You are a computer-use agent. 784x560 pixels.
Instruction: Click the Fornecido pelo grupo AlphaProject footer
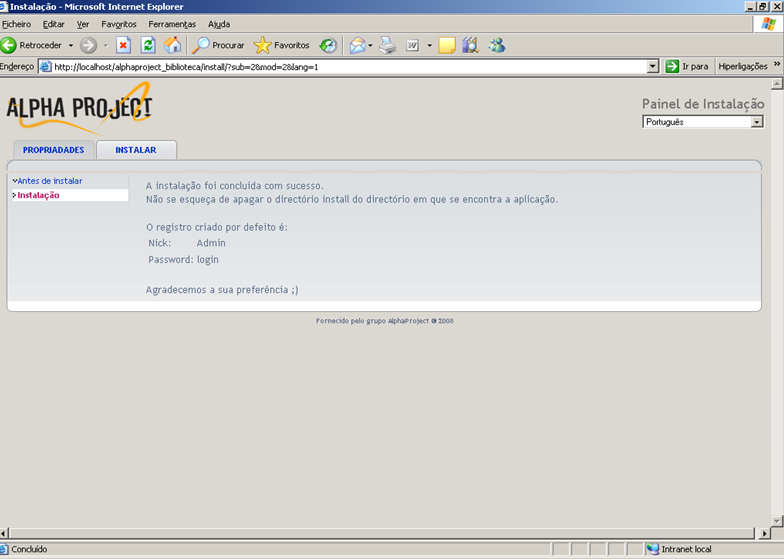click(384, 321)
